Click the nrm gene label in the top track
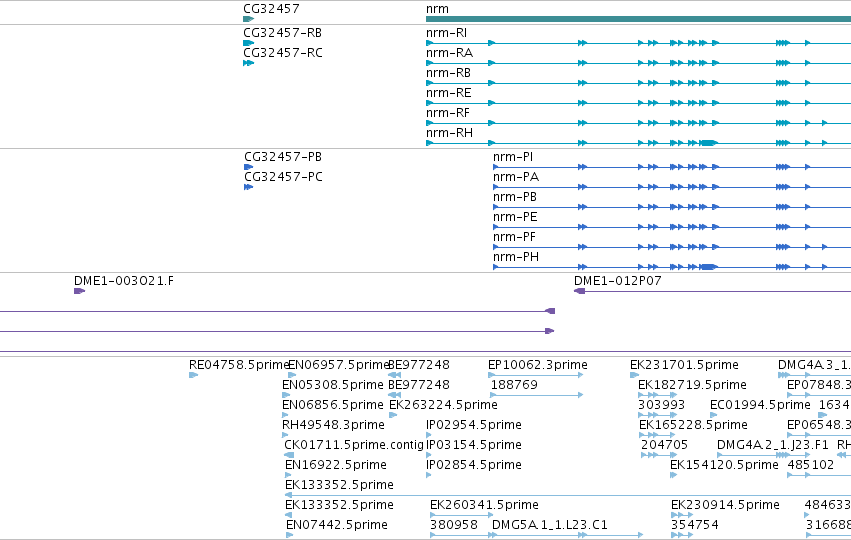Image resolution: width=851 pixels, height=540 pixels. point(437,9)
